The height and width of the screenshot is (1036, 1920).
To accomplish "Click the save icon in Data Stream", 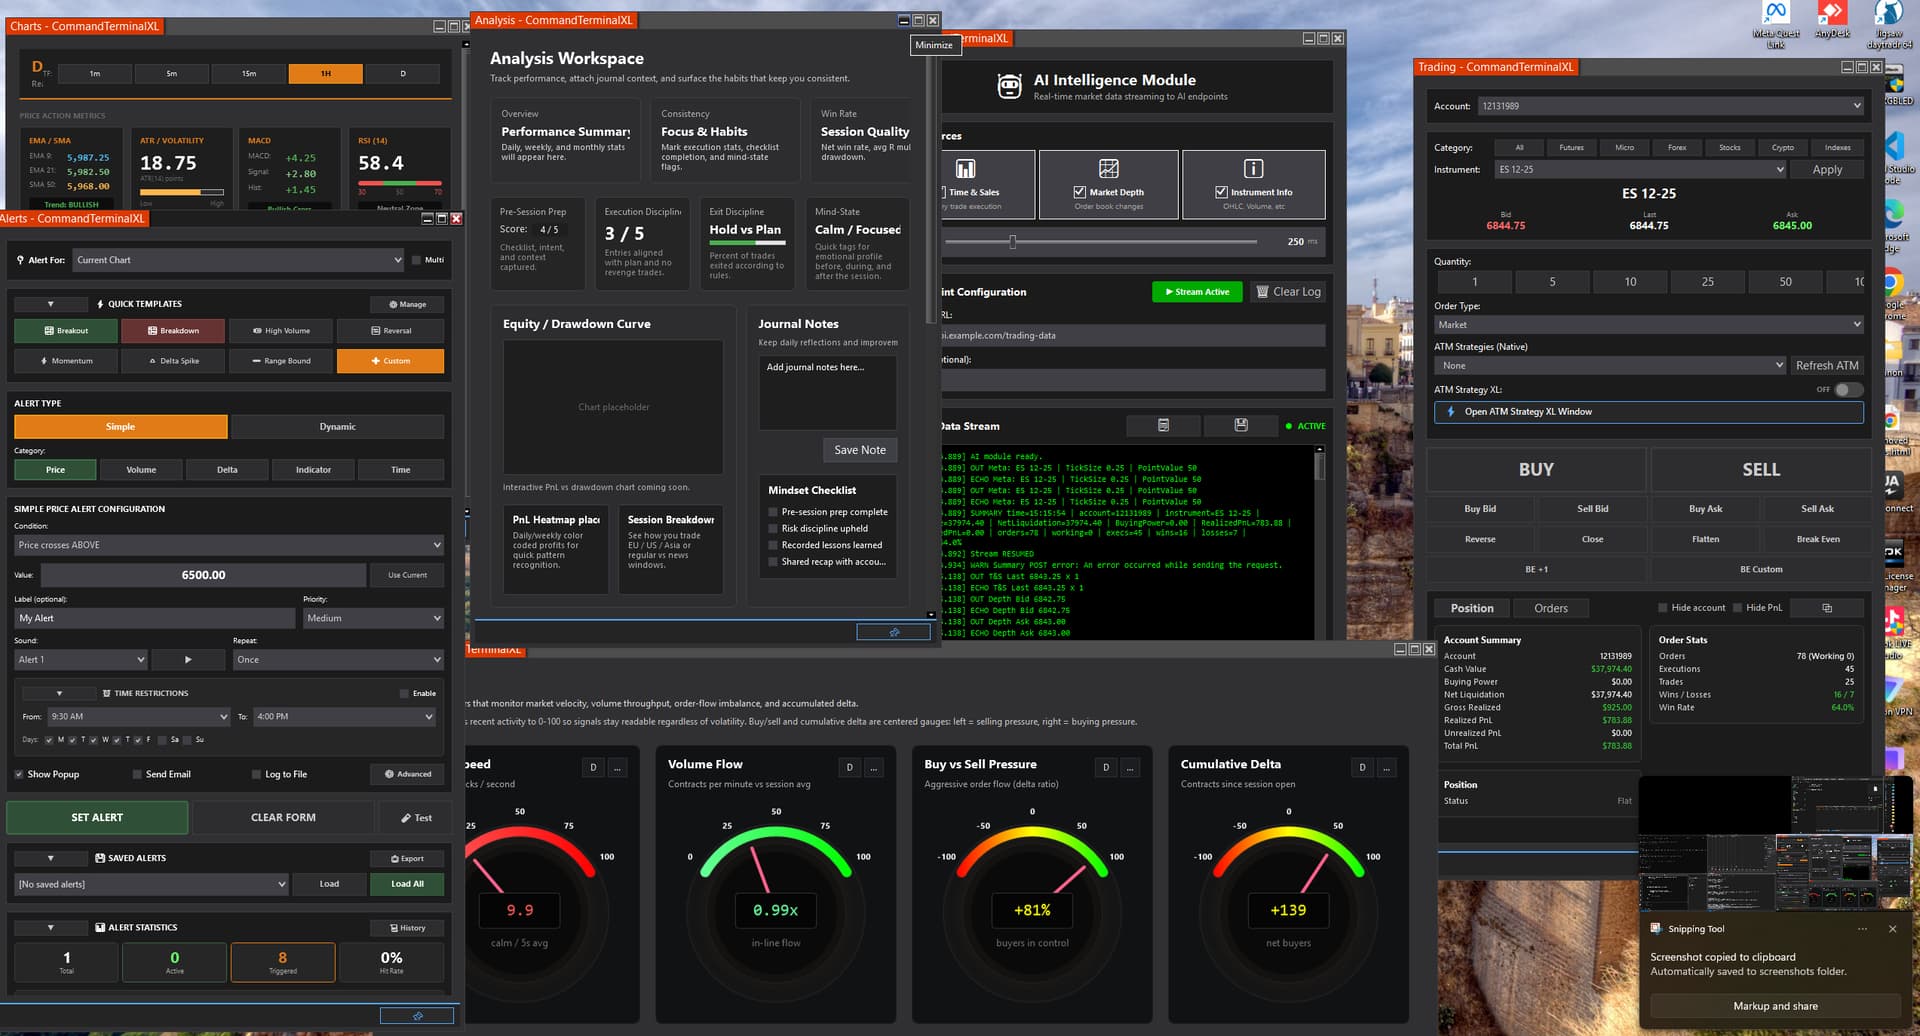I will (x=1241, y=426).
